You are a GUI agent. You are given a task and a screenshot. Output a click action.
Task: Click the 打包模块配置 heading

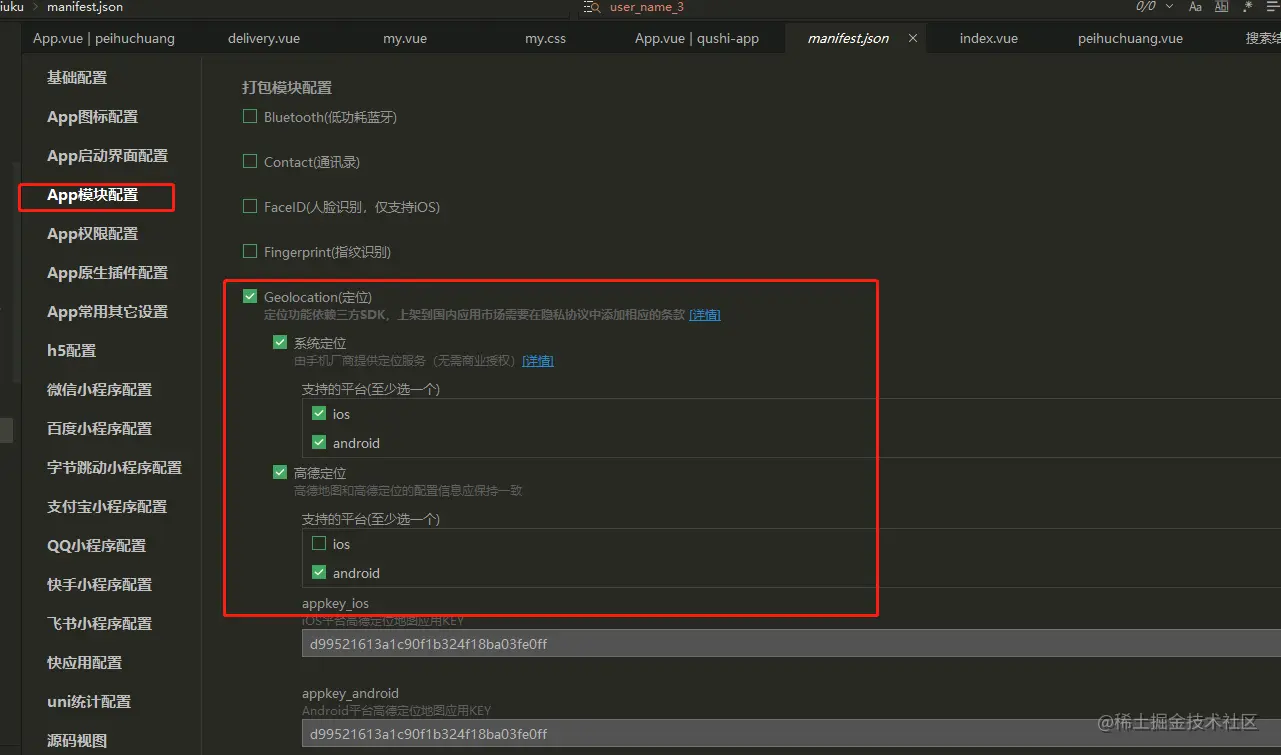tap(287, 88)
